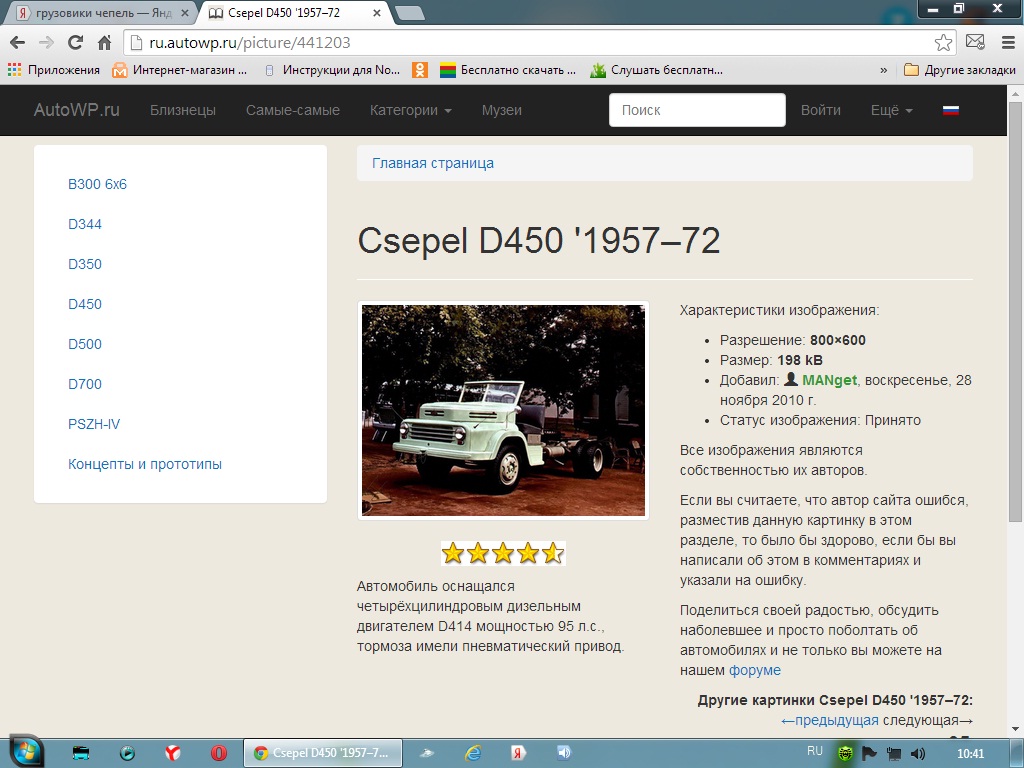This screenshot has width=1024, height=768.
Task: Go to the browser home page icon
Action: [x=104, y=43]
